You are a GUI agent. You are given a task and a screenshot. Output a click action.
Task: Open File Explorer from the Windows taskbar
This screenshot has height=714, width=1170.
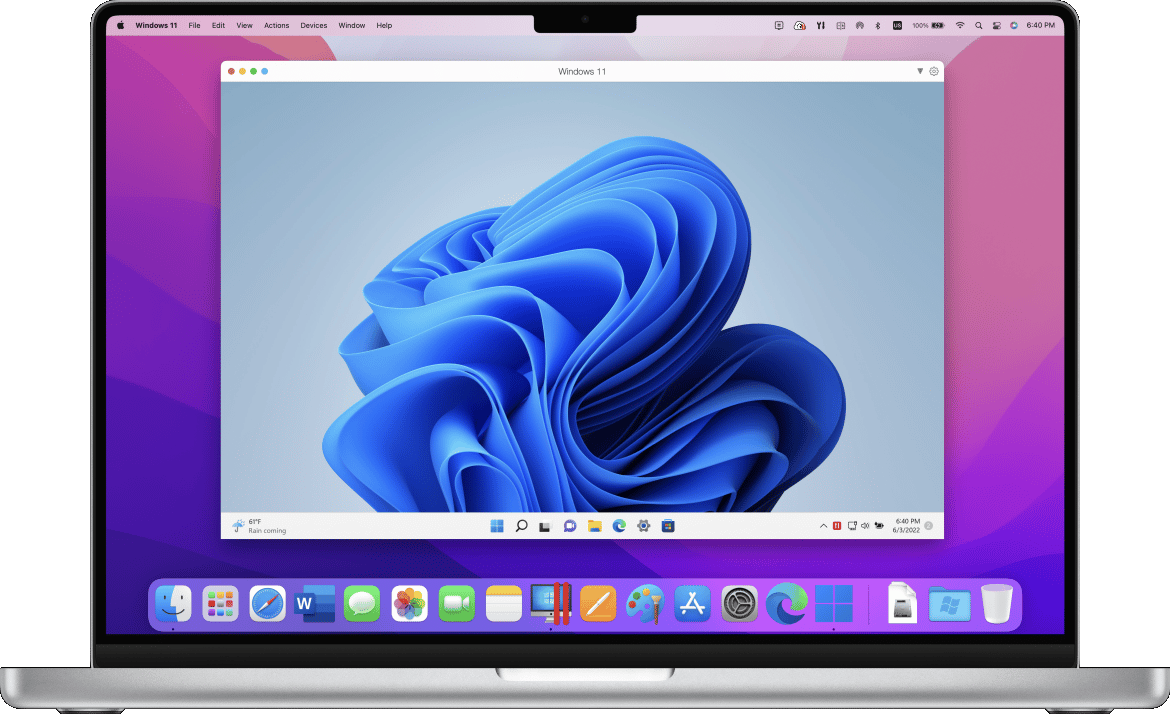[593, 525]
